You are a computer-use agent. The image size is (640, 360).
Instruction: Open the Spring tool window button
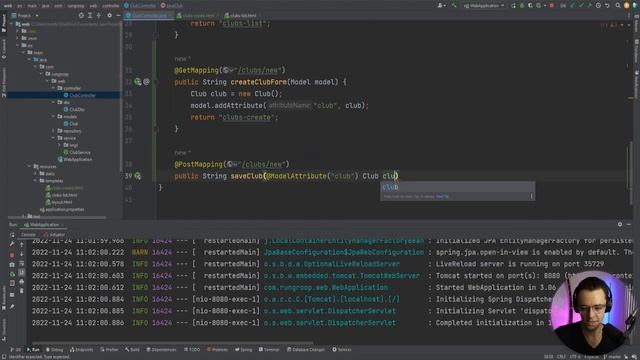pyautogui.click(x=243, y=350)
